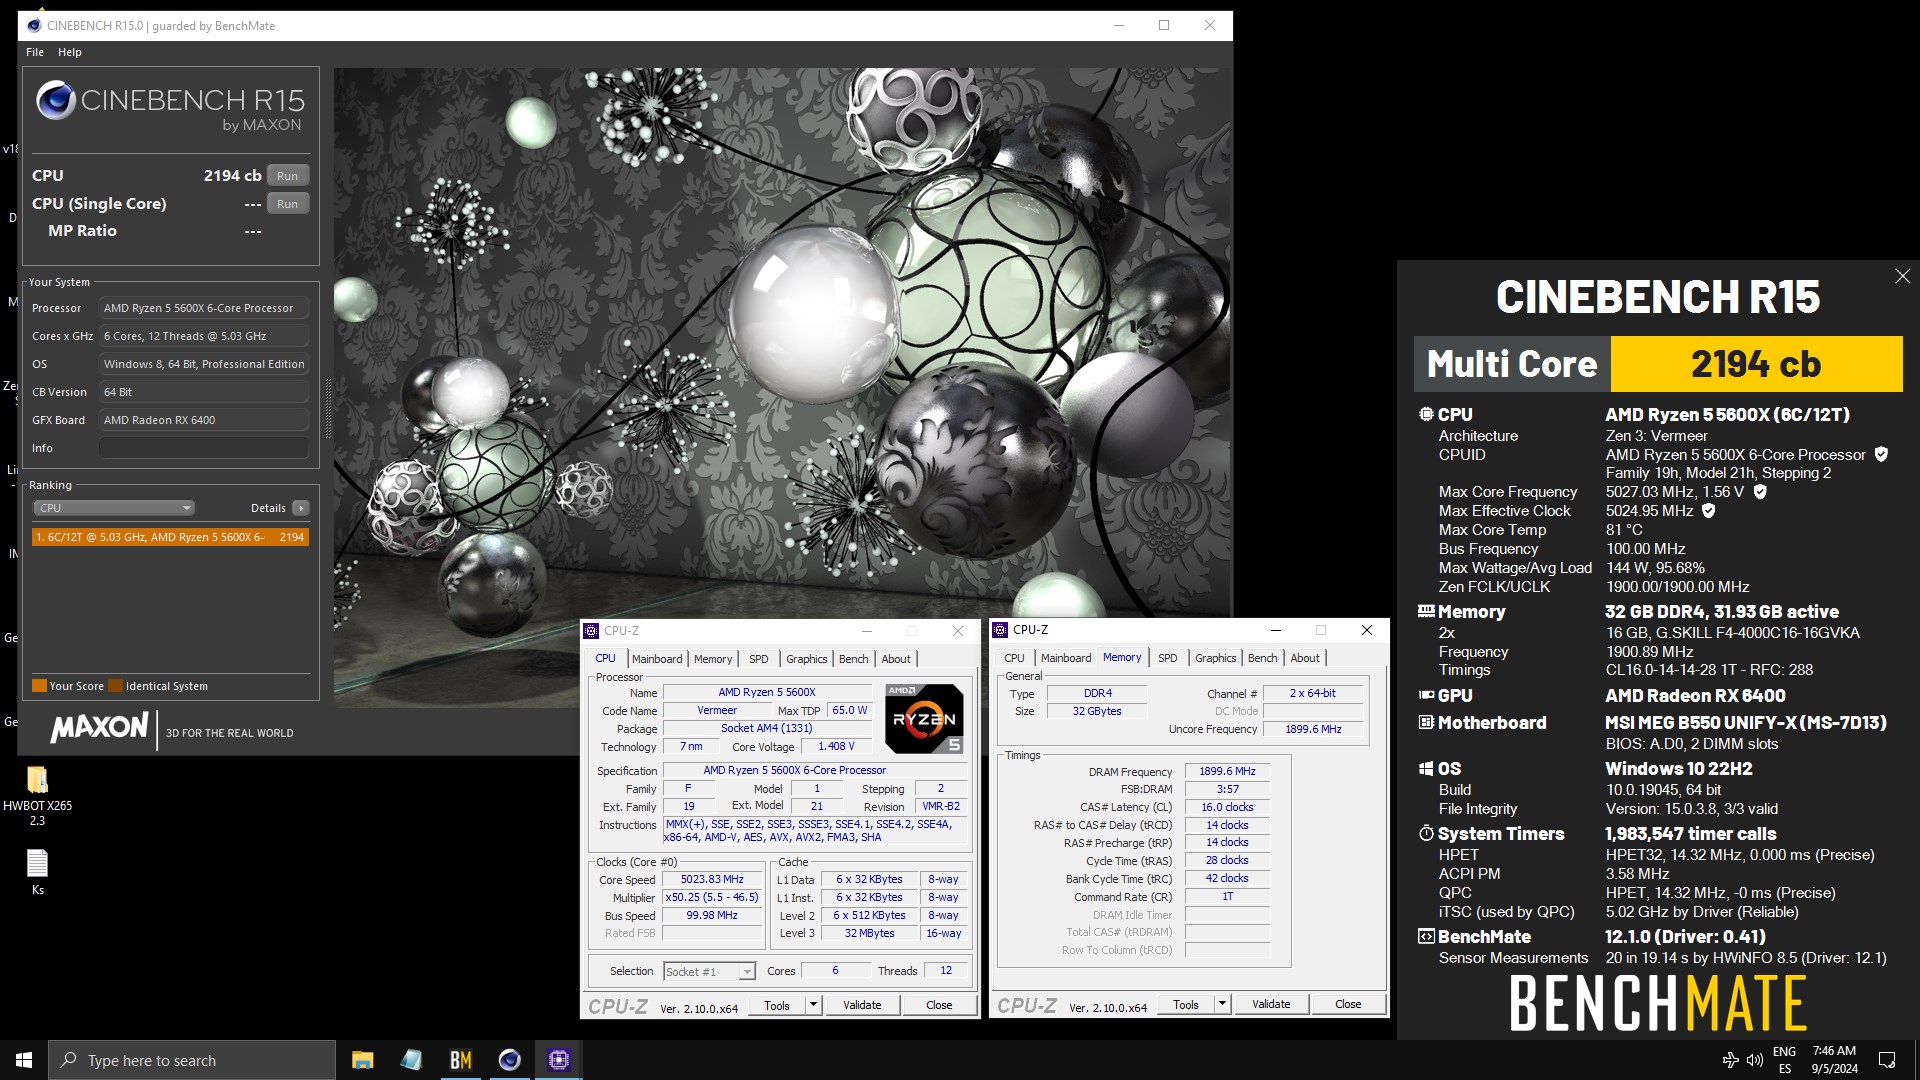
Task: Expand Tools dropdown arrow in right CPU-Z
Action: tap(1222, 1005)
